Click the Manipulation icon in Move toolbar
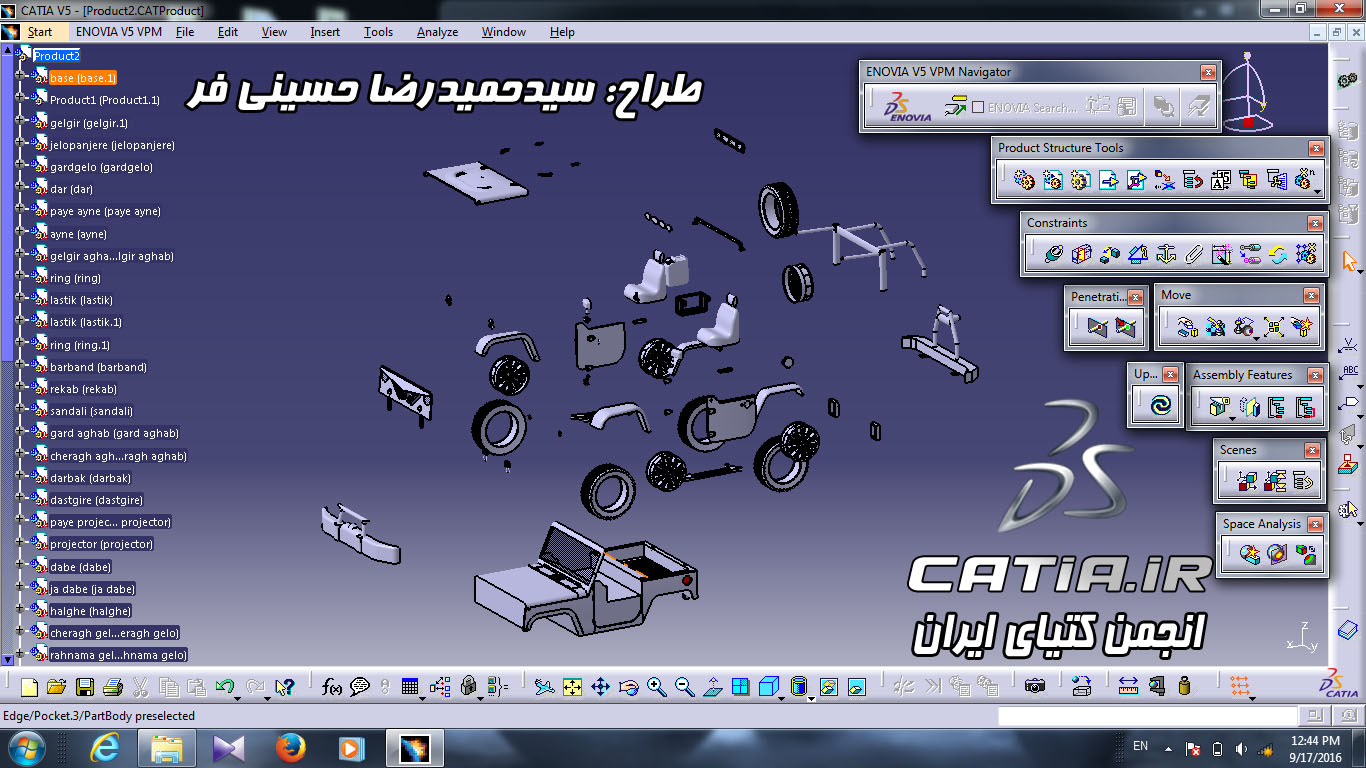Screen dimensions: 1366x768 (x=1186, y=327)
